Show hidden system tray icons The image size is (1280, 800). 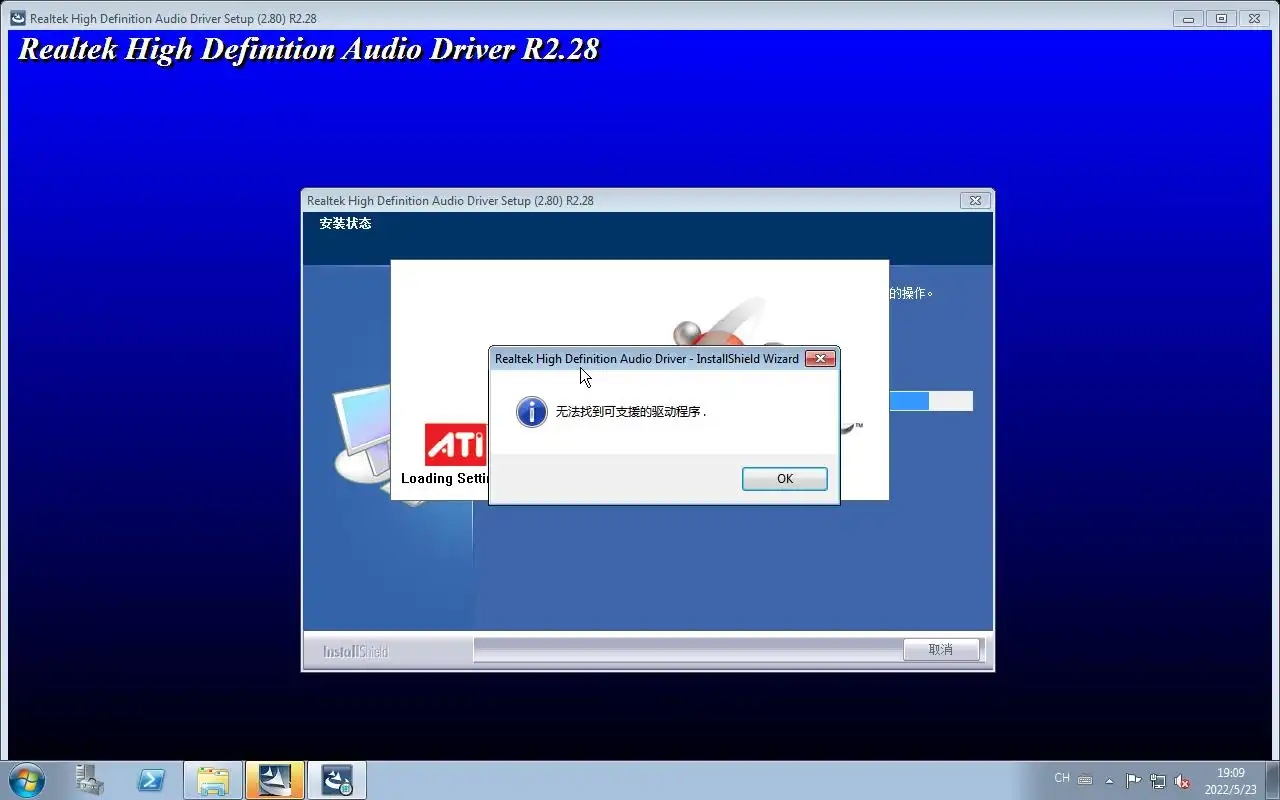point(1109,781)
